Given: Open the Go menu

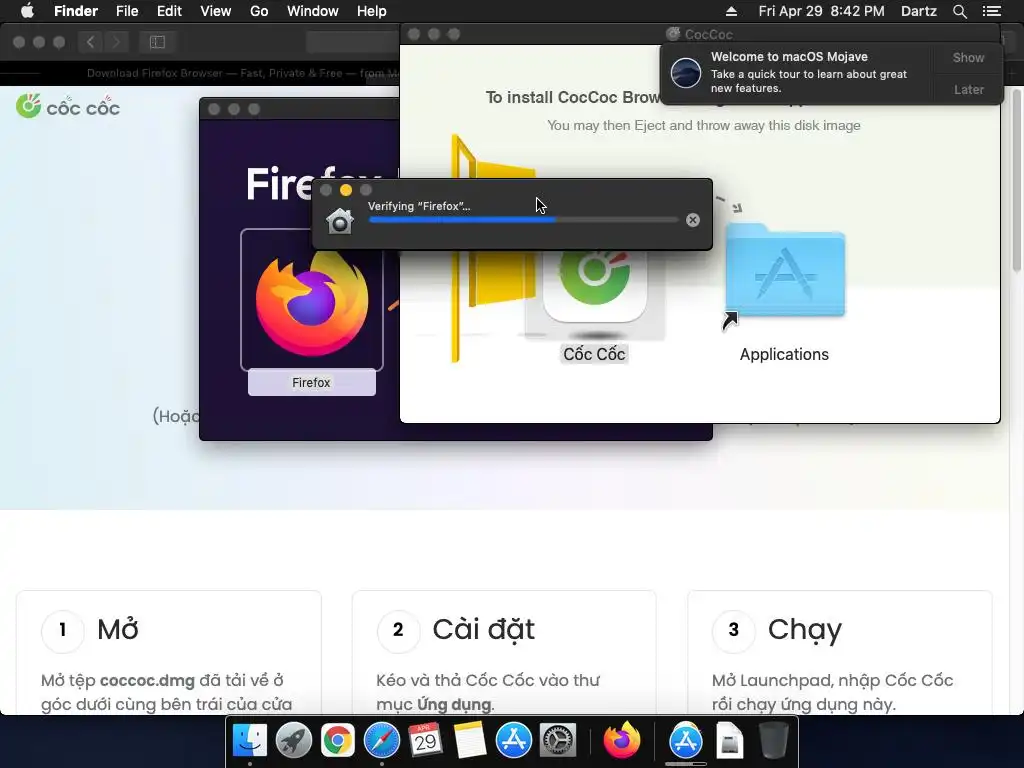Looking at the screenshot, I should [259, 11].
